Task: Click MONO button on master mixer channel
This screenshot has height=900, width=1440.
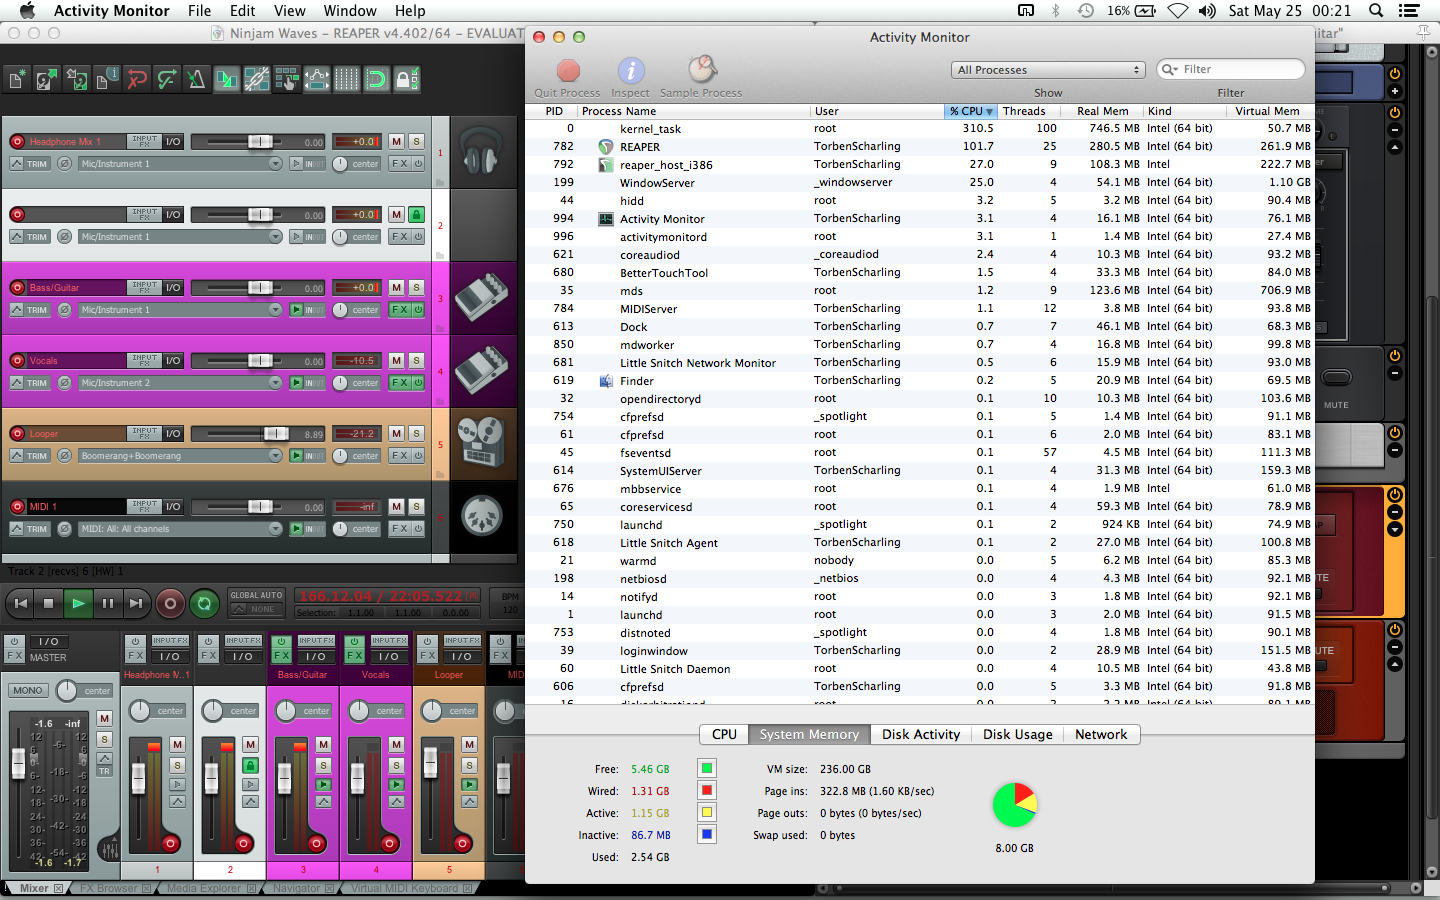Action: point(28,691)
